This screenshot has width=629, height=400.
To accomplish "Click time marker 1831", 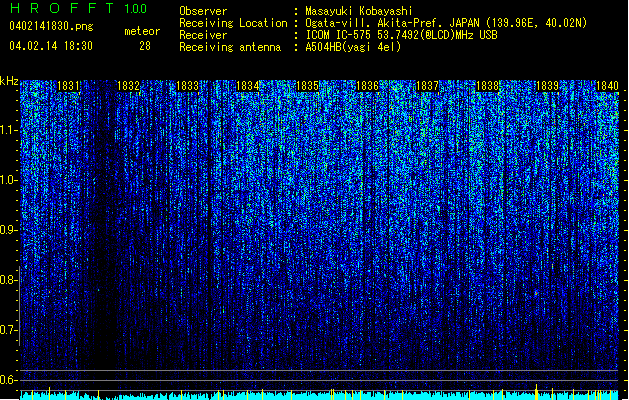I will point(68,86).
